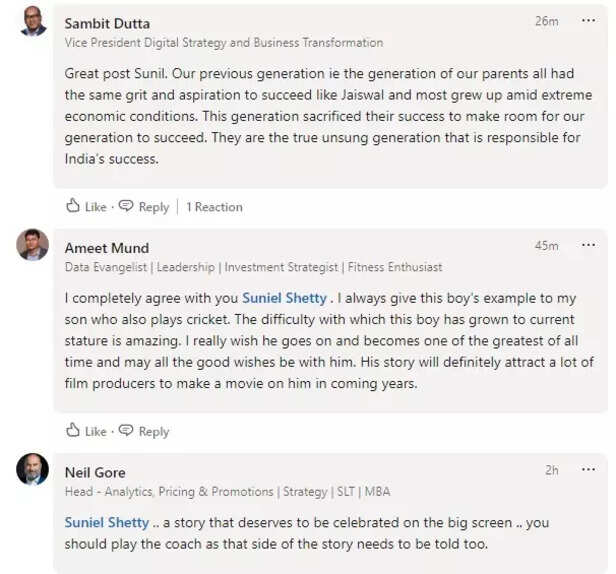Open Sambit Dutta's profile picture

[33, 20]
